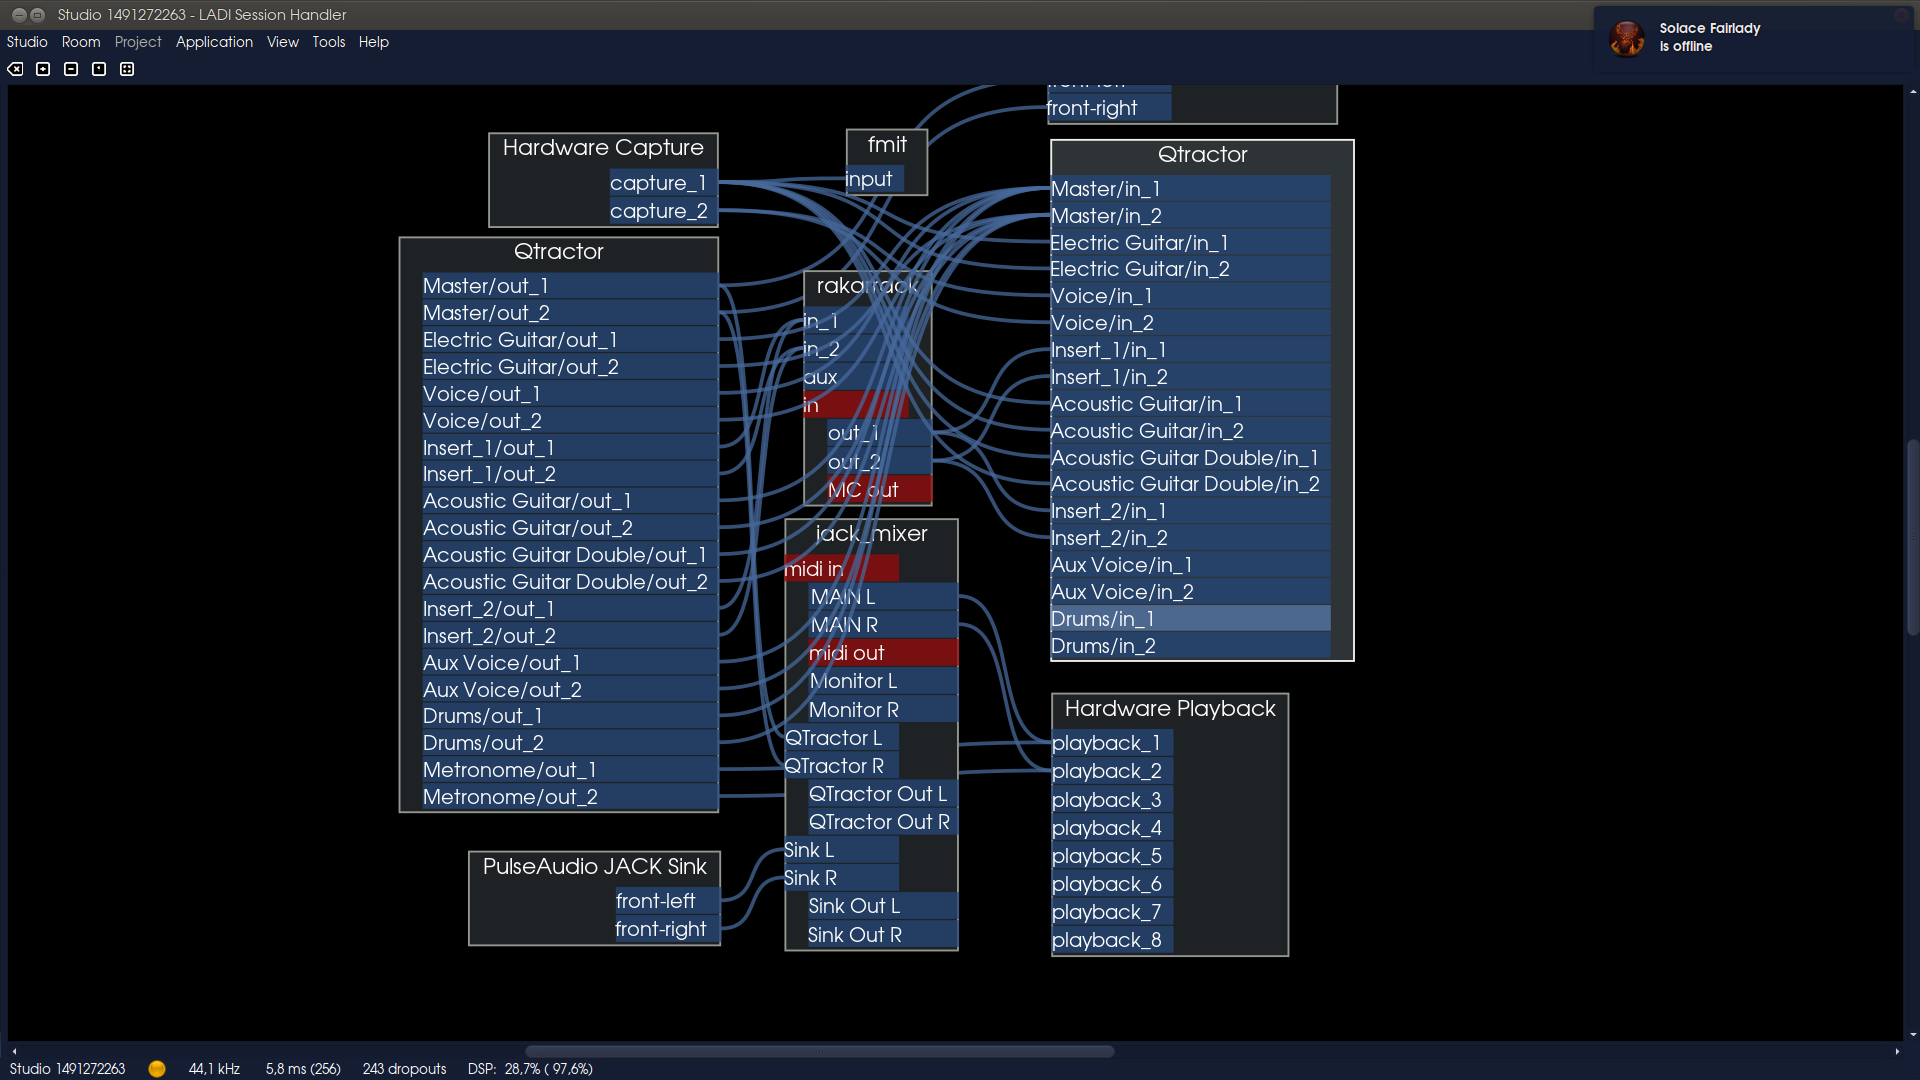Select Sink Out R port
Viewport: 1920px width, 1080px height.
click(x=884, y=935)
